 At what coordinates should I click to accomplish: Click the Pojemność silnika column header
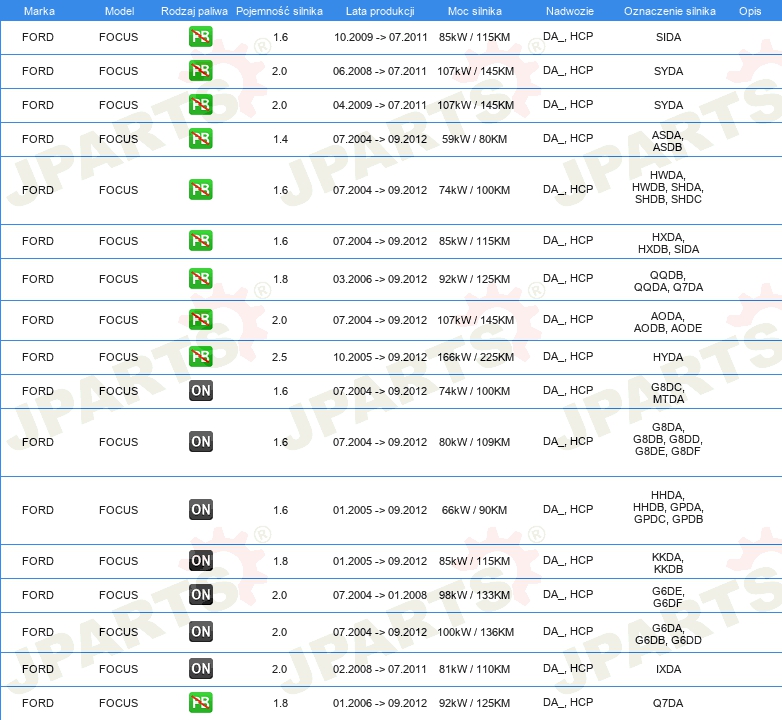point(279,11)
